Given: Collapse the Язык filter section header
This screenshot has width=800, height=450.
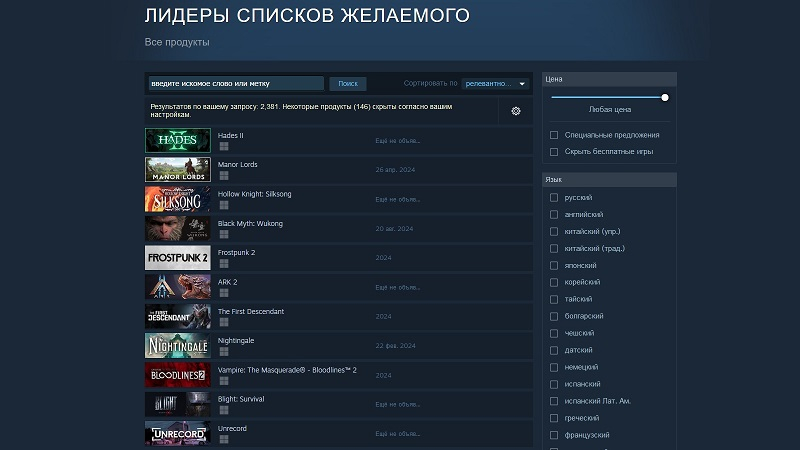Looking at the screenshot, I should pyautogui.click(x=609, y=179).
